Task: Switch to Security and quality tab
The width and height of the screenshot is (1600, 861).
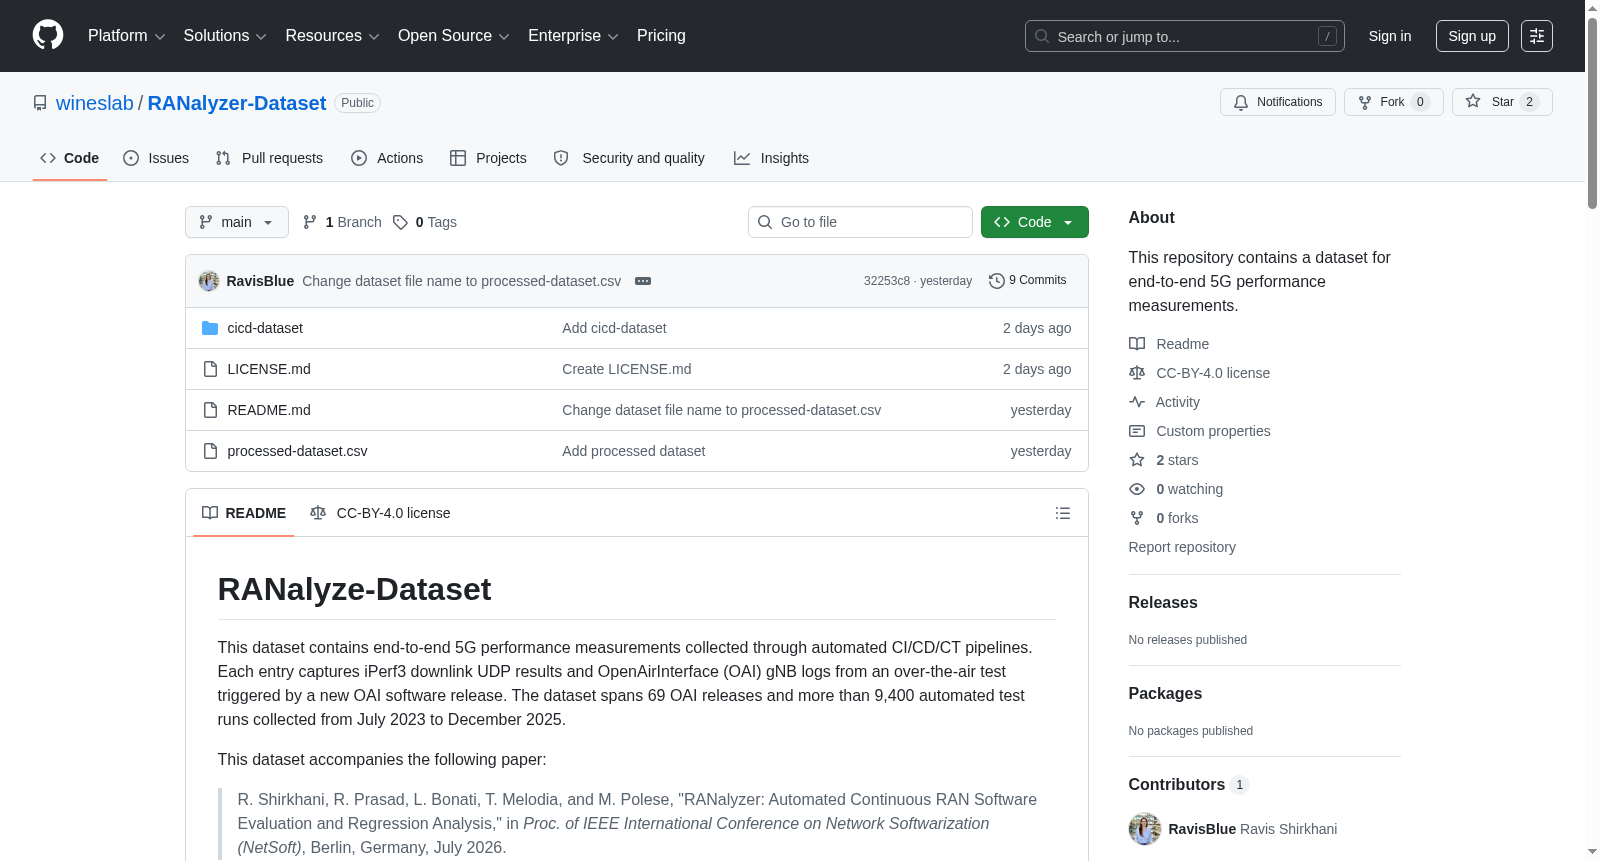Action: pyautogui.click(x=629, y=158)
